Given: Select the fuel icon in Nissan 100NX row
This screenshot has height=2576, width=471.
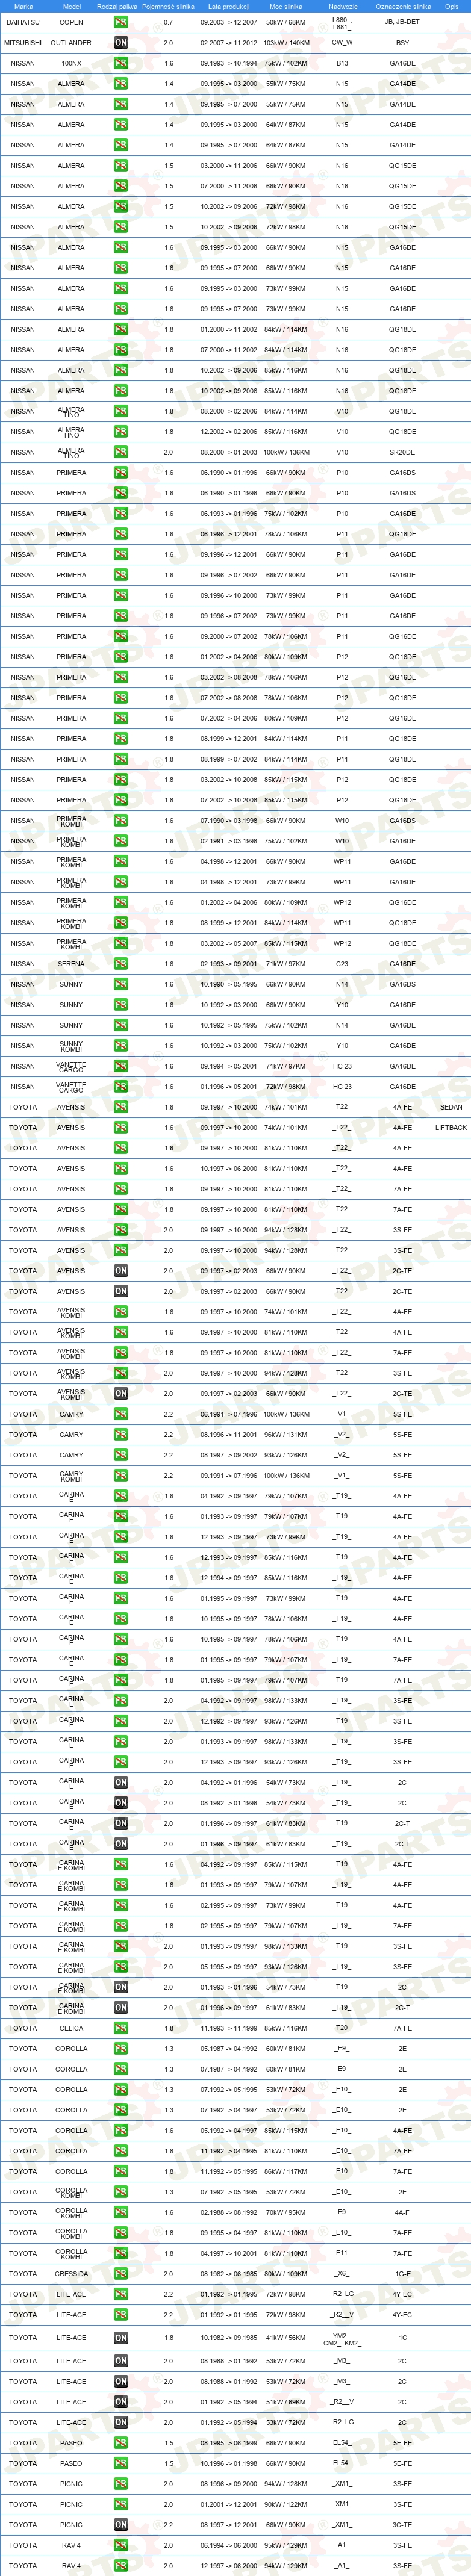Looking at the screenshot, I should click(x=120, y=63).
